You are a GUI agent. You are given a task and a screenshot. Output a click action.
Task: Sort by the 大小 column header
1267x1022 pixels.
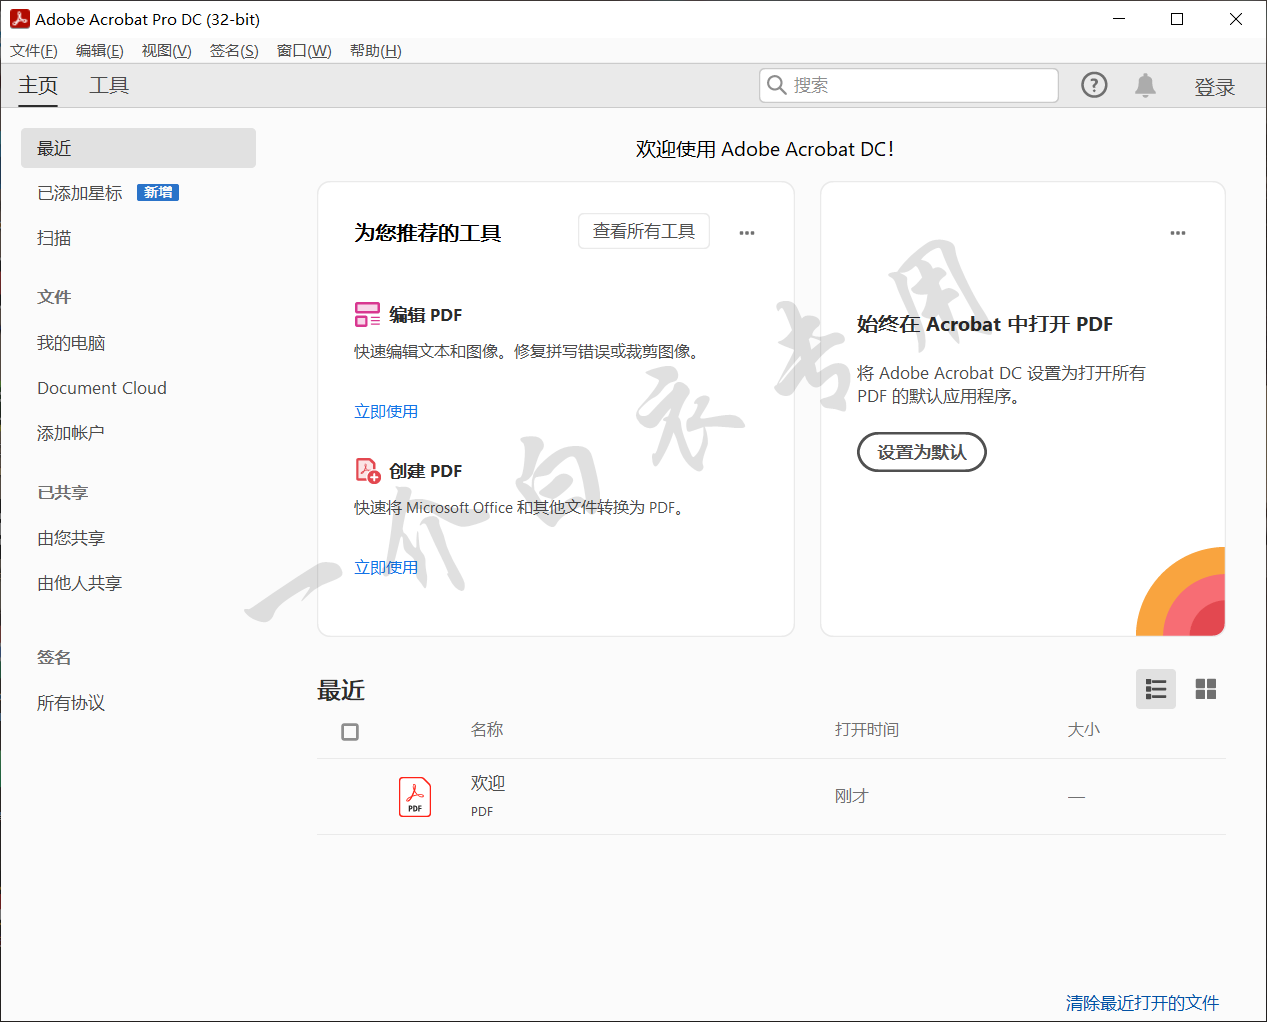(1083, 730)
